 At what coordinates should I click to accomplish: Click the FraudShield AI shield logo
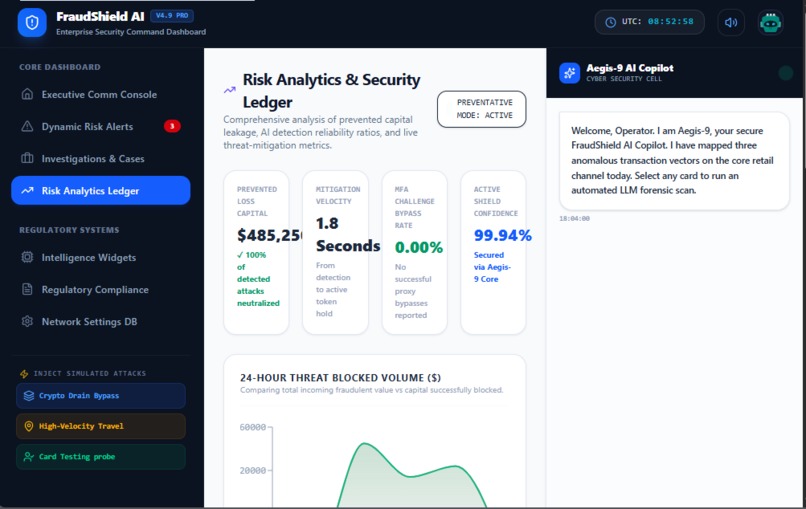coord(32,23)
